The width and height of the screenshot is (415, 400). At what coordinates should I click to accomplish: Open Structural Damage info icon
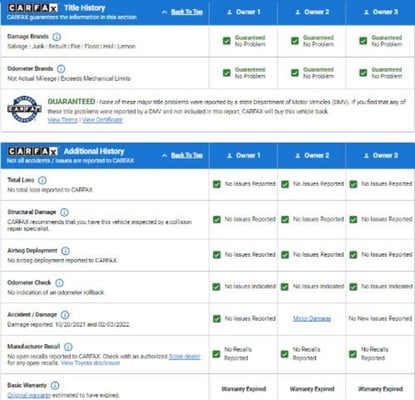pyautogui.click(x=65, y=212)
